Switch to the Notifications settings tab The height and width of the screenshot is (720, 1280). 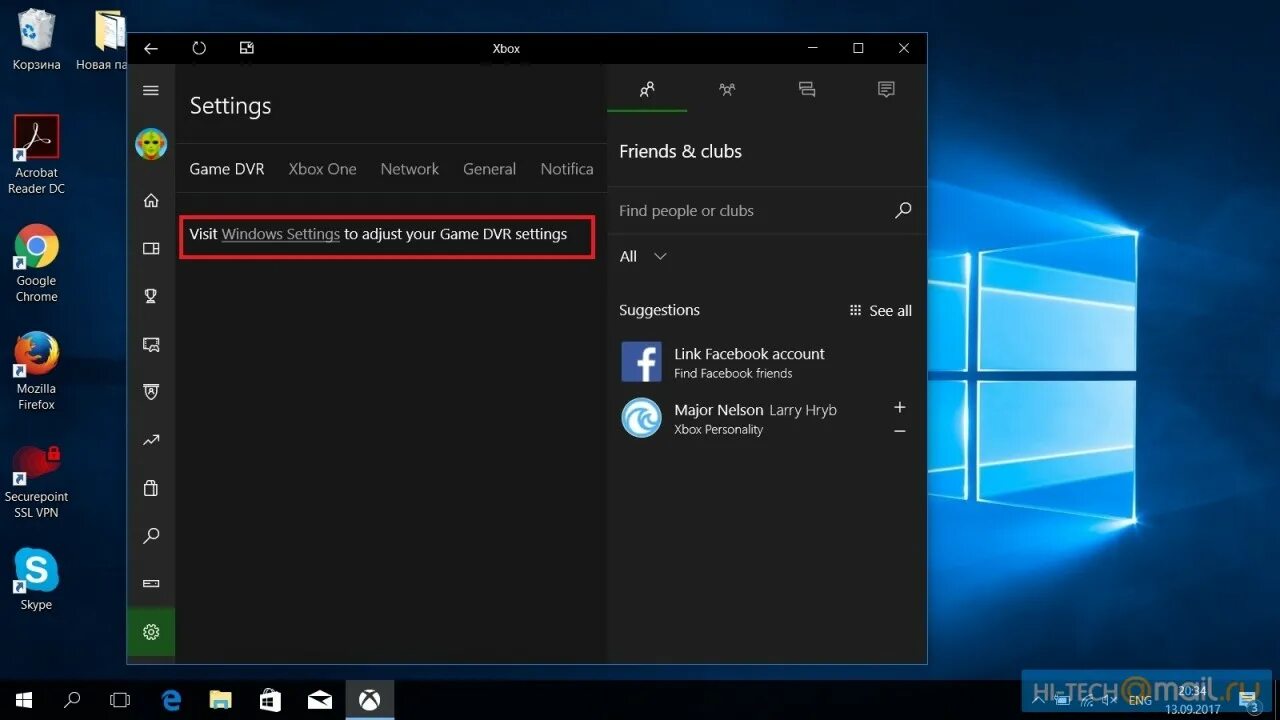click(567, 169)
